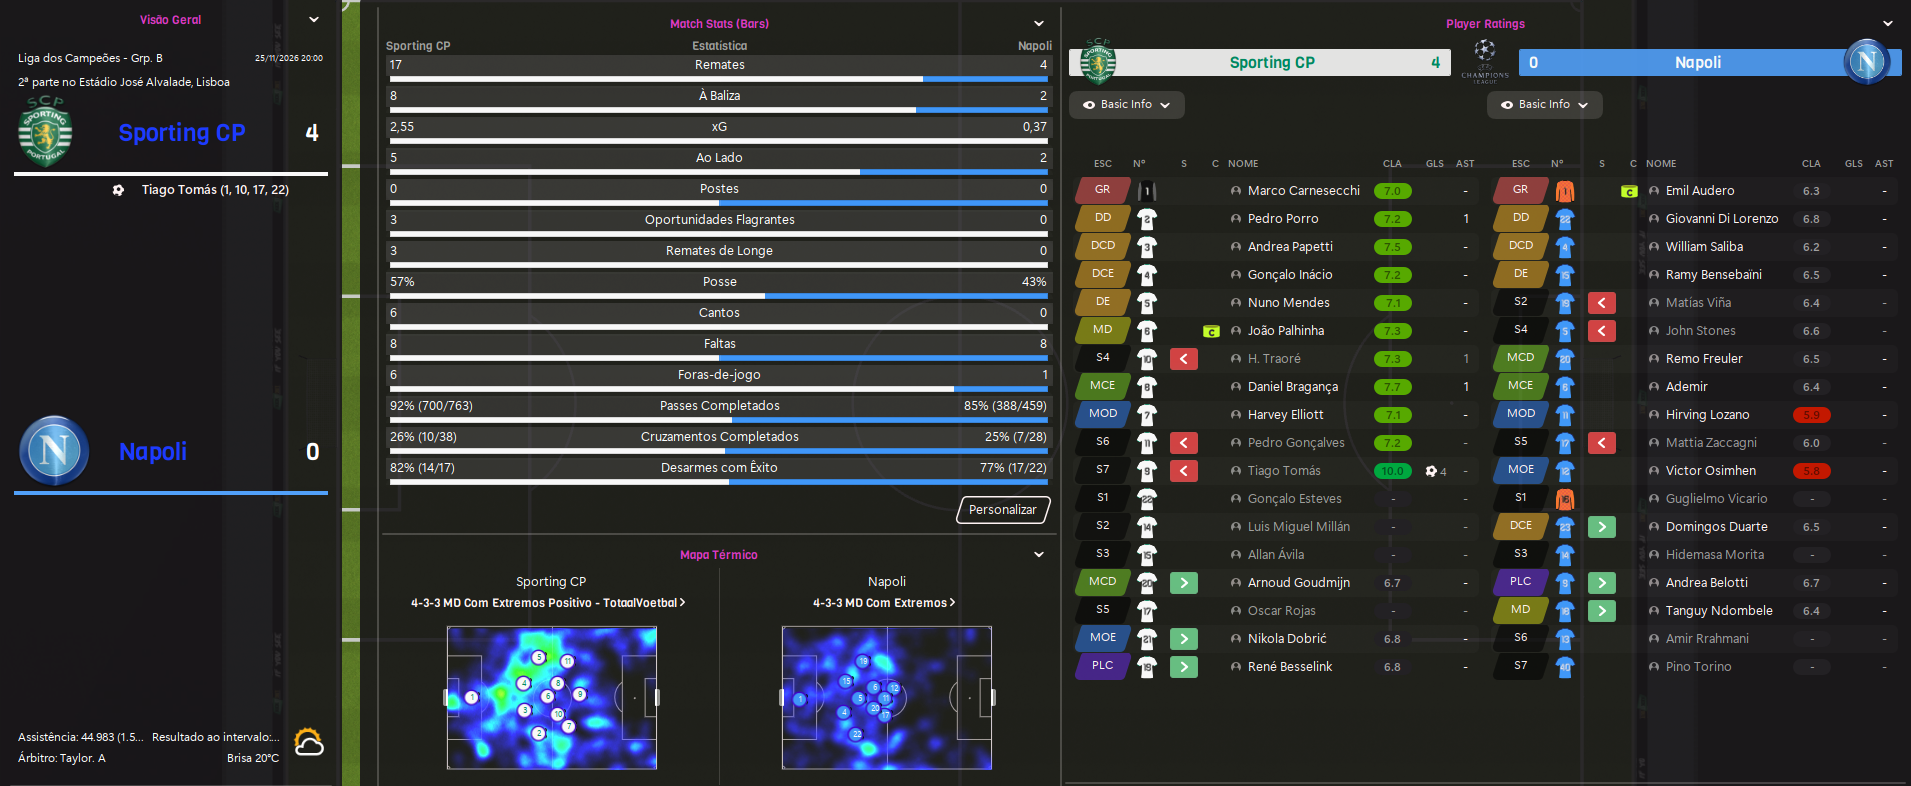
Task: Click Victor Osimhen's 5.8 rating badge
Action: (x=1811, y=471)
